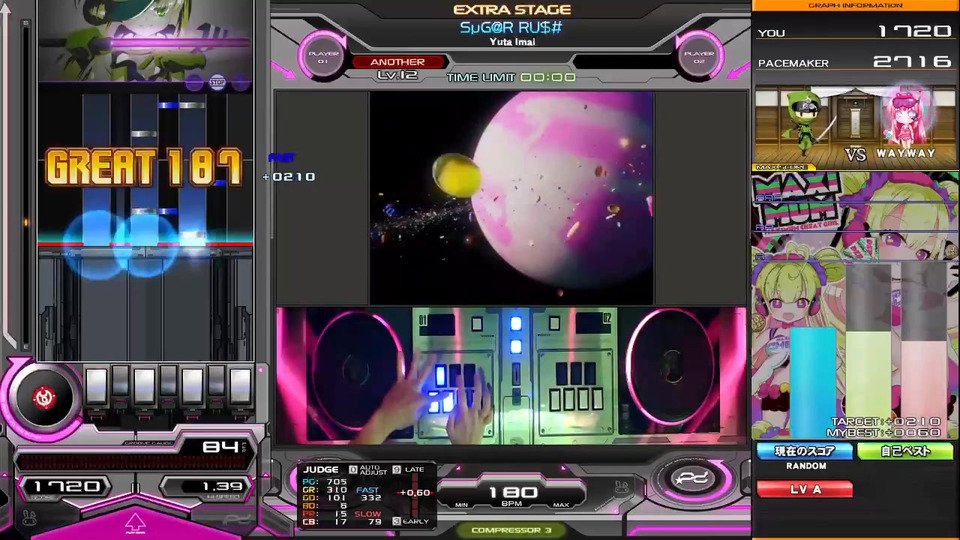Click the rabbit icon beside the BPM display

pos(621,487)
